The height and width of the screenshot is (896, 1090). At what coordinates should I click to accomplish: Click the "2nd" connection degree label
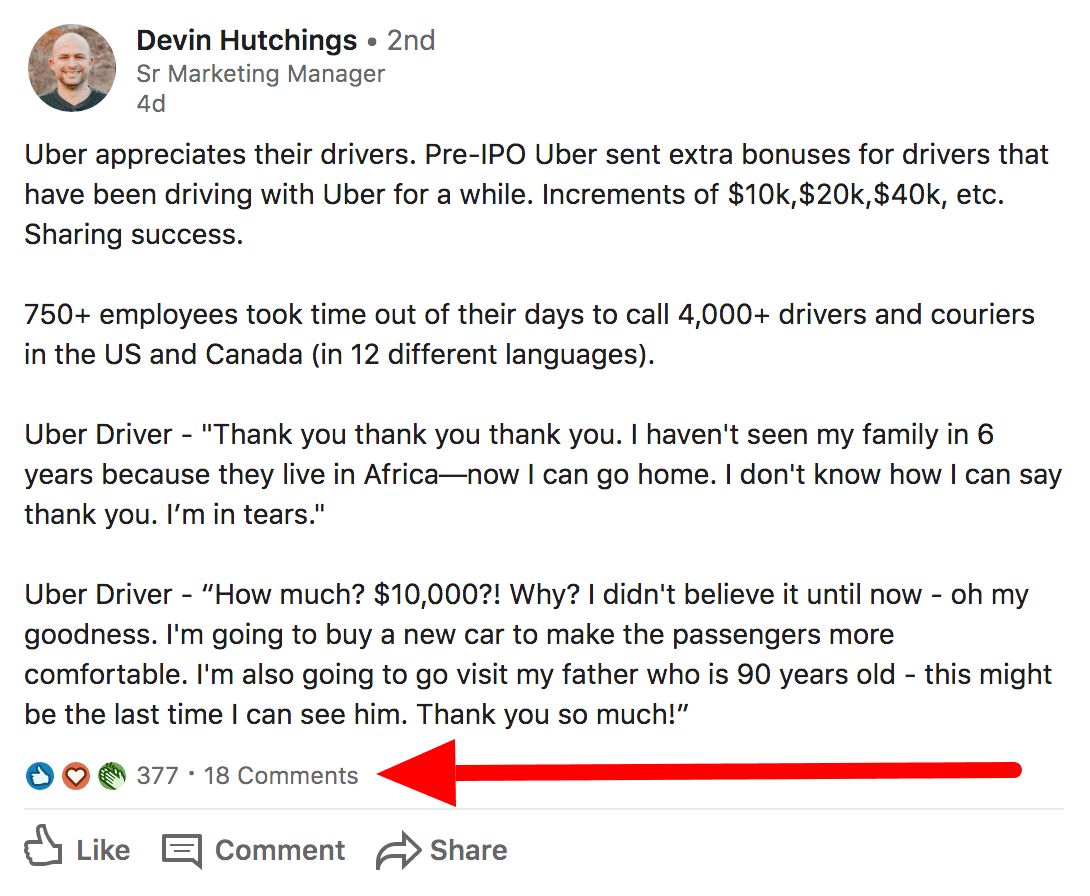pos(411,41)
